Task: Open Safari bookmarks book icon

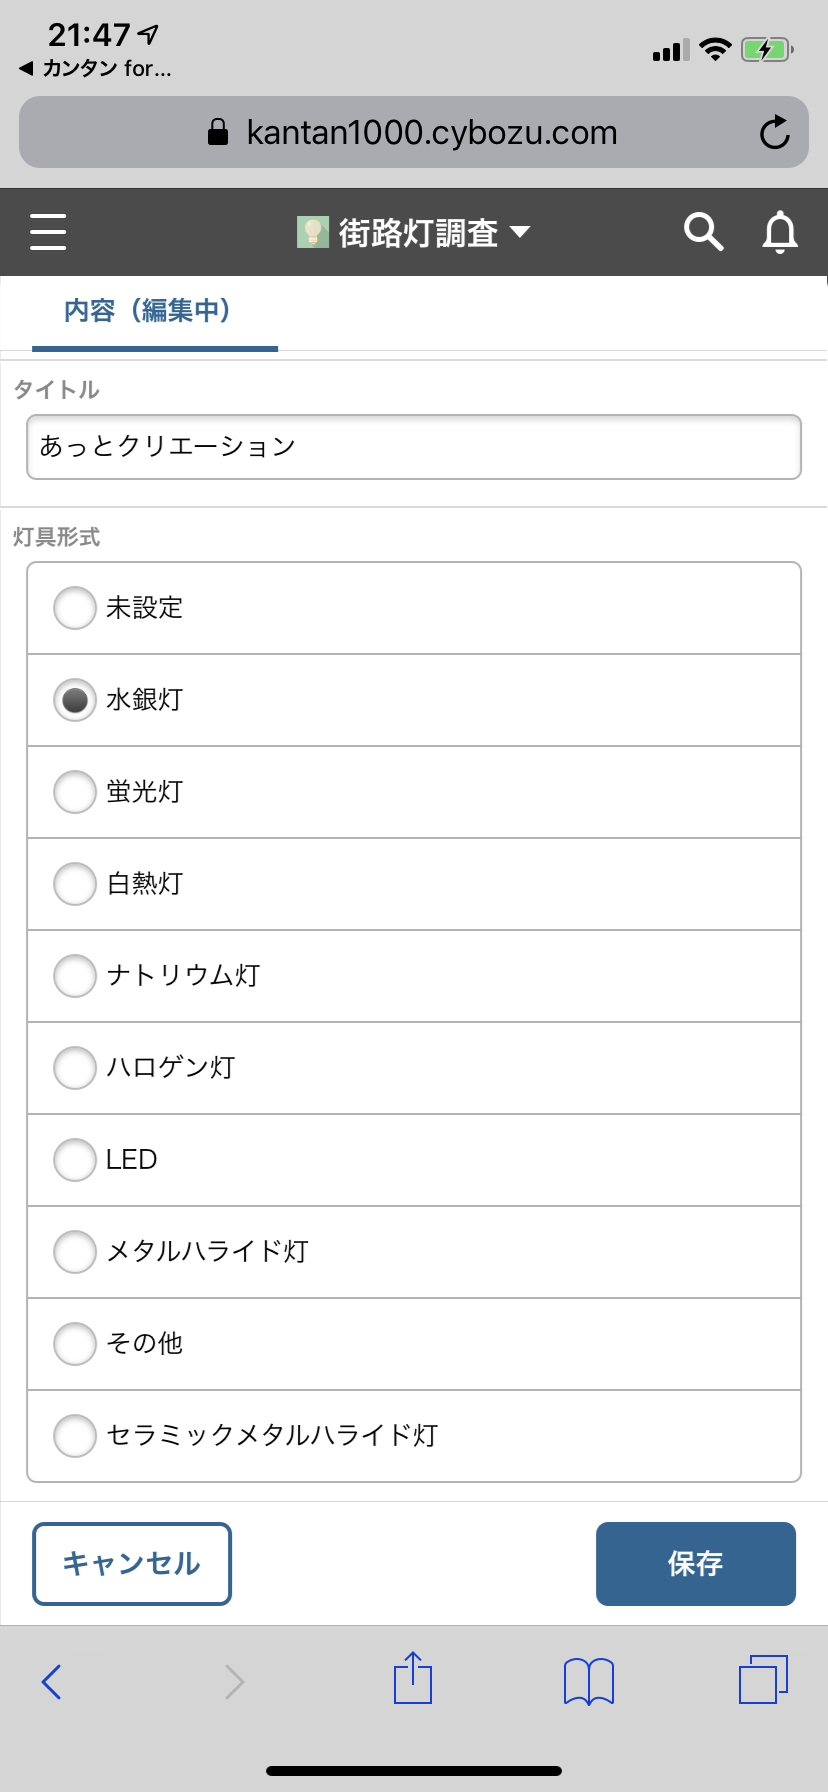Action: [589, 1681]
